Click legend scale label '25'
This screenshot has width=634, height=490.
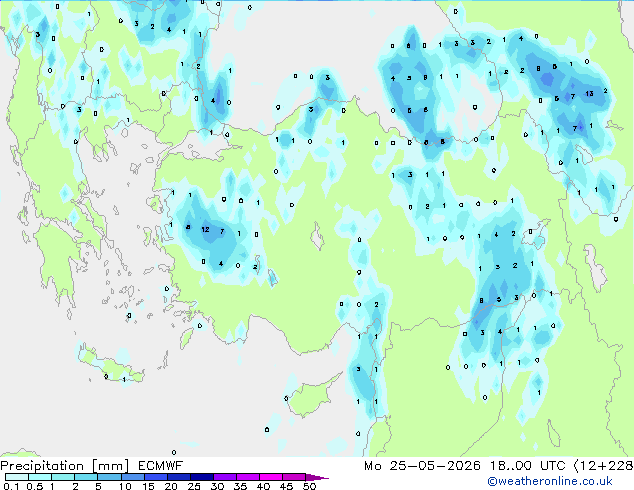click(194, 486)
